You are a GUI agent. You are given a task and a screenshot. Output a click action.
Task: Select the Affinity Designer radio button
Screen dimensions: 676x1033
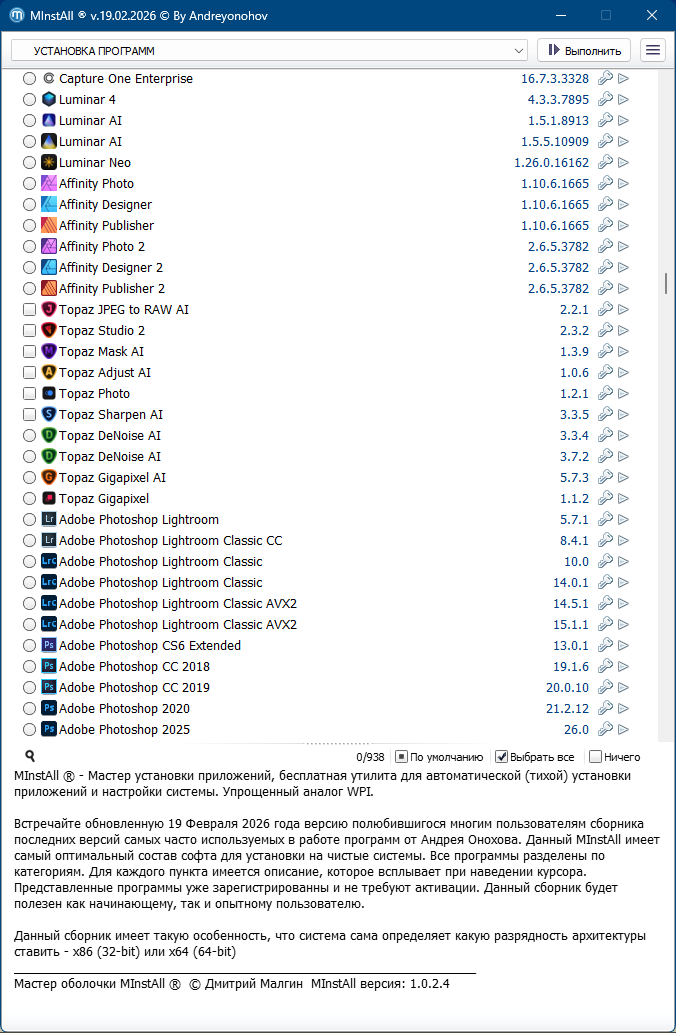pos(30,204)
